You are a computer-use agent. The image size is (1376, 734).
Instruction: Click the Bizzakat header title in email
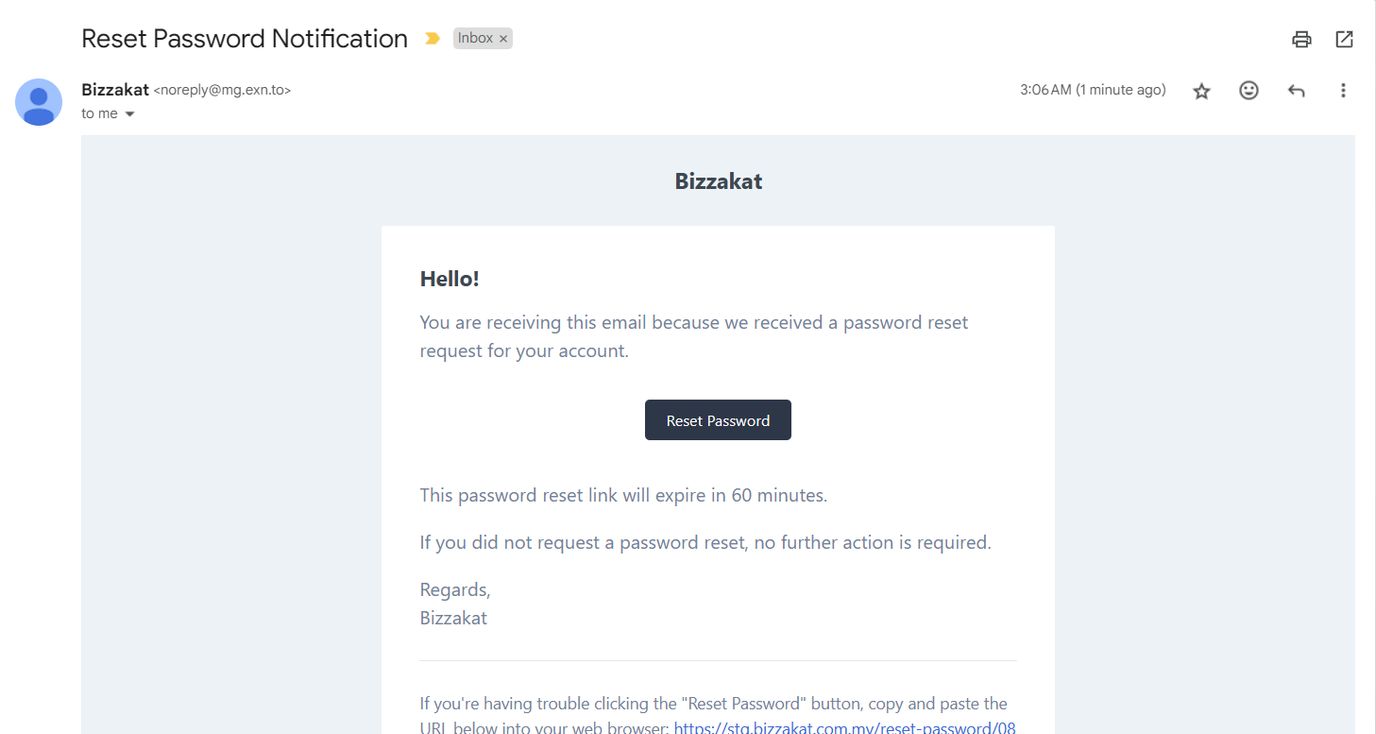(718, 181)
